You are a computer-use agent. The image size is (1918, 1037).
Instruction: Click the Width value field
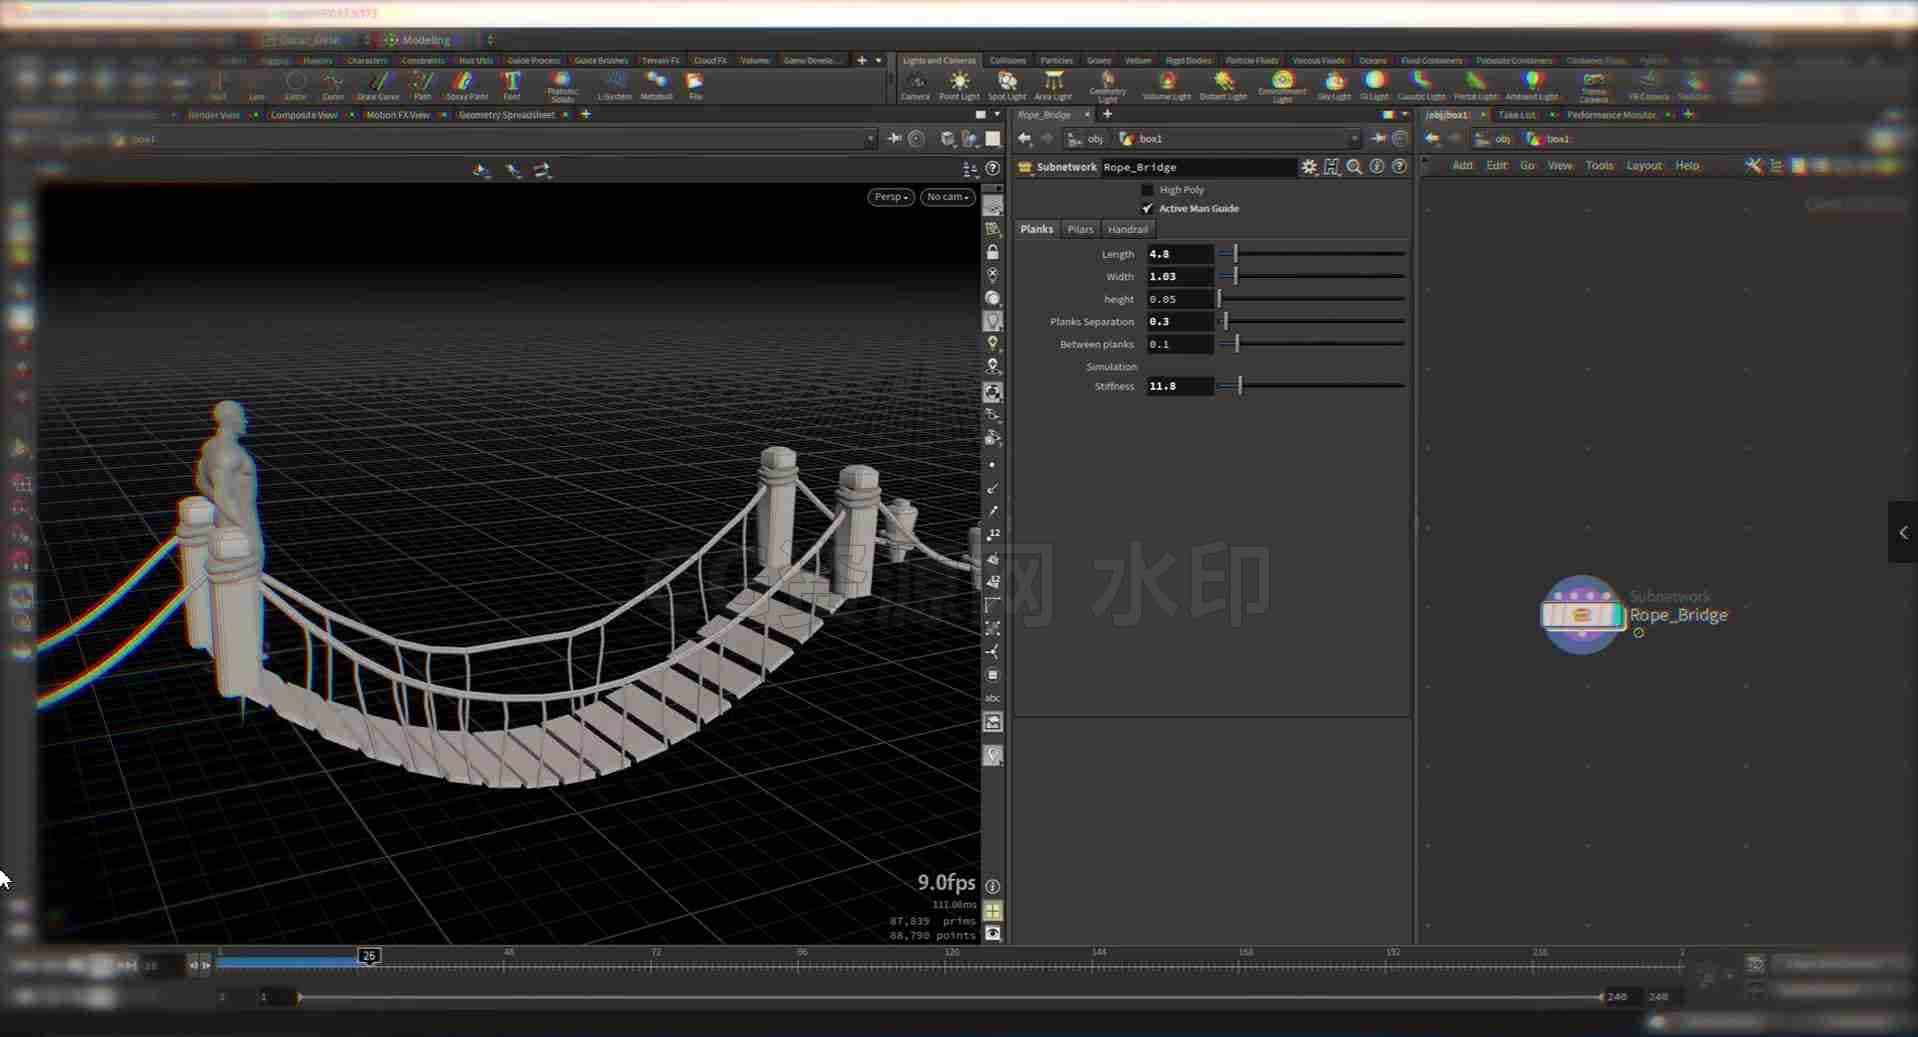pos(1180,276)
